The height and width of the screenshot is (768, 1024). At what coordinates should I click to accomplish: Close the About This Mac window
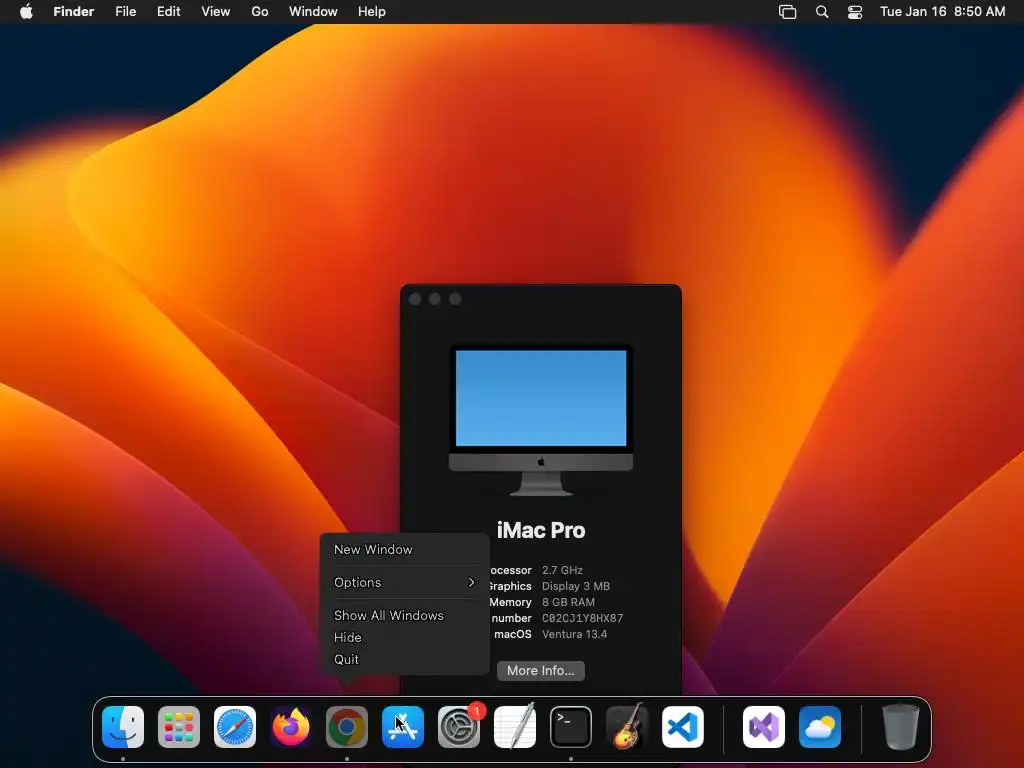tap(415, 299)
